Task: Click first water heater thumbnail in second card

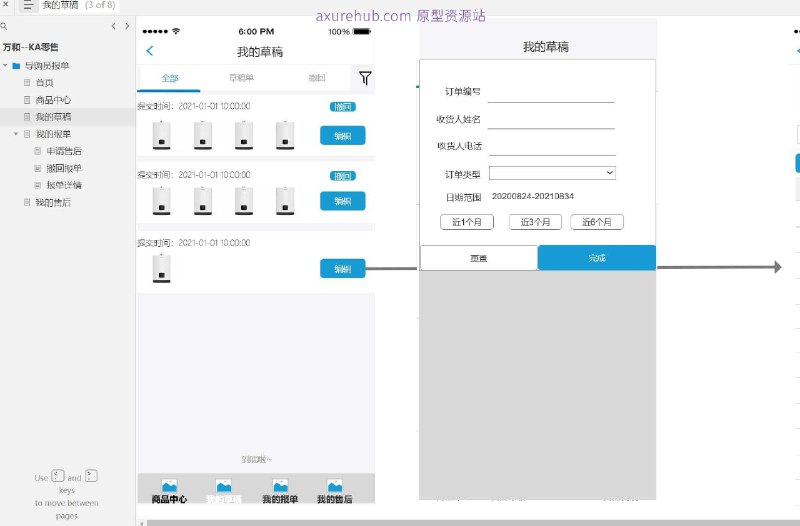Action: (162, 201)
